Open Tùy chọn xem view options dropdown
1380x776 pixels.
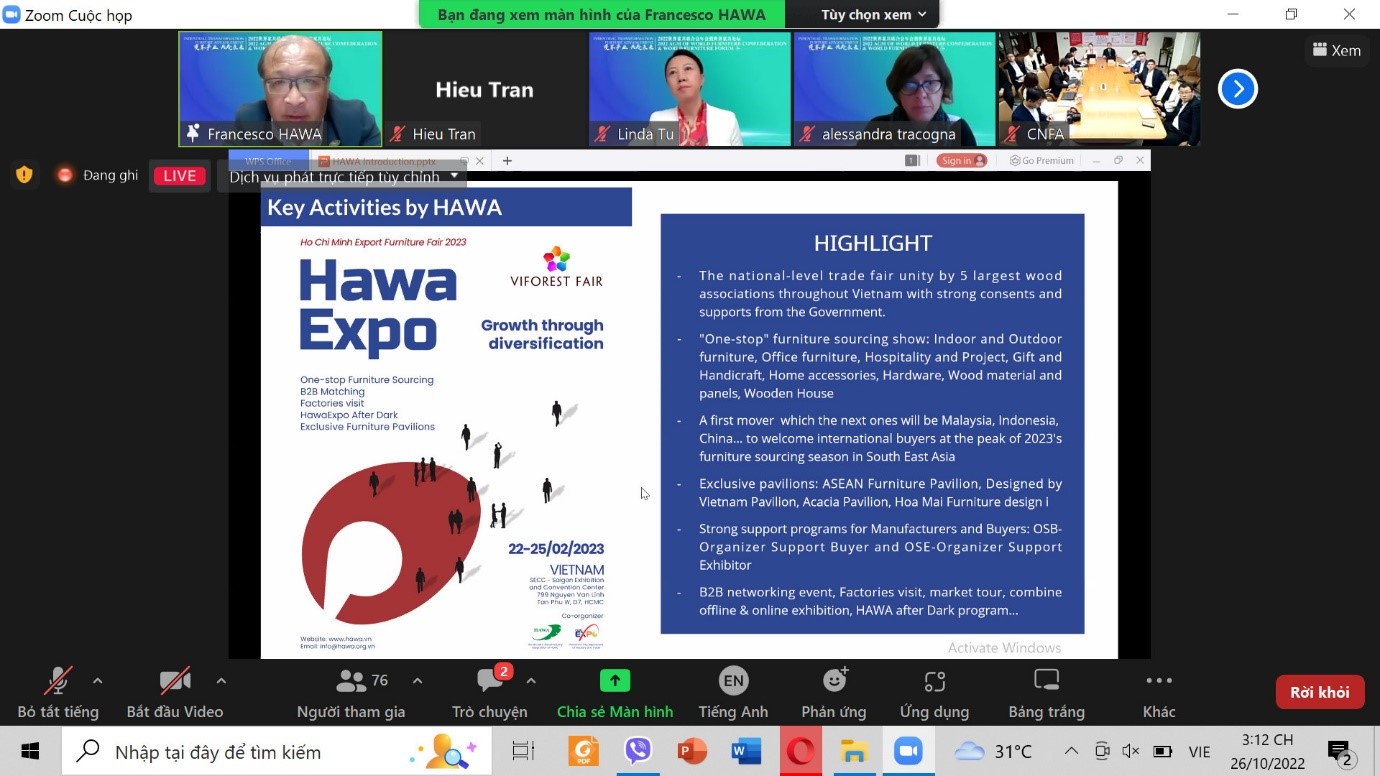pos(874,14)
